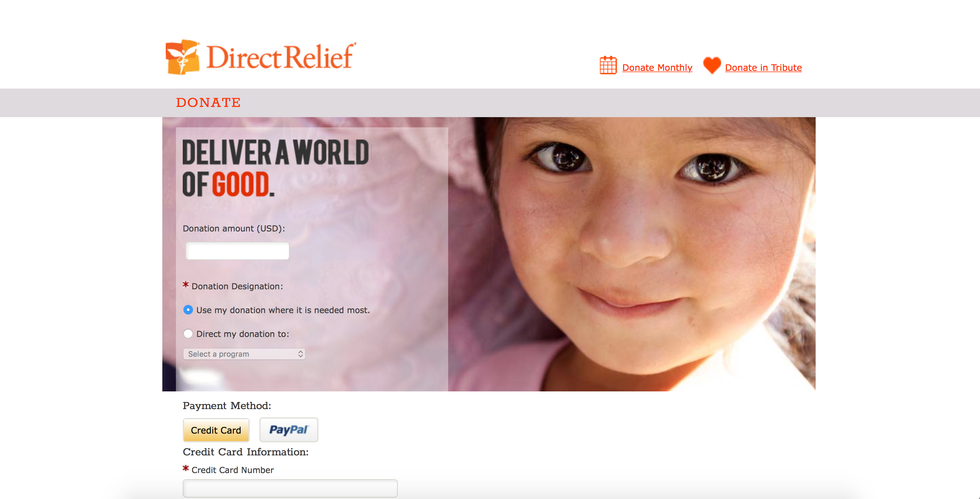
Task: Open the Donate in Tribute link
Action: click(763, 68)
